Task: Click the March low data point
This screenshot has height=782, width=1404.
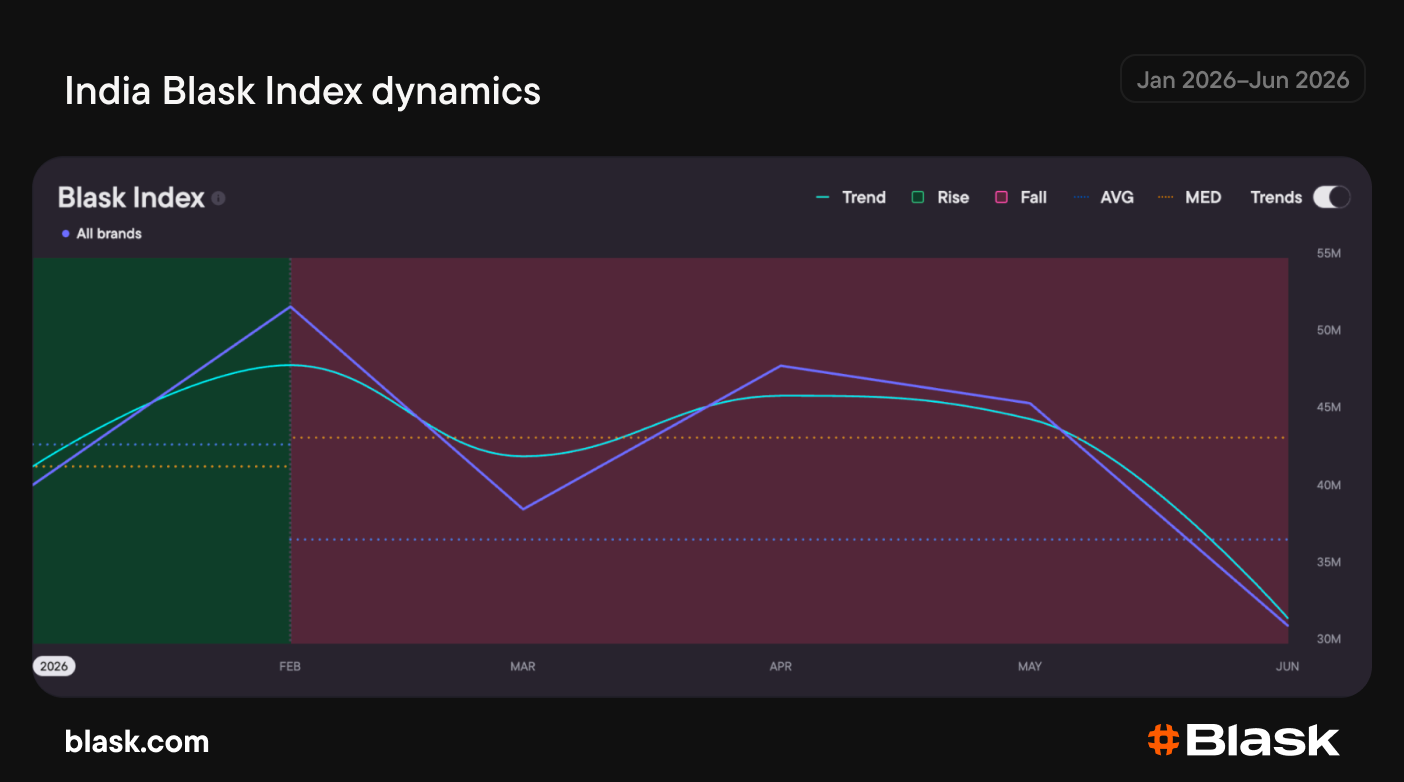Action: [x=523, y=509]
